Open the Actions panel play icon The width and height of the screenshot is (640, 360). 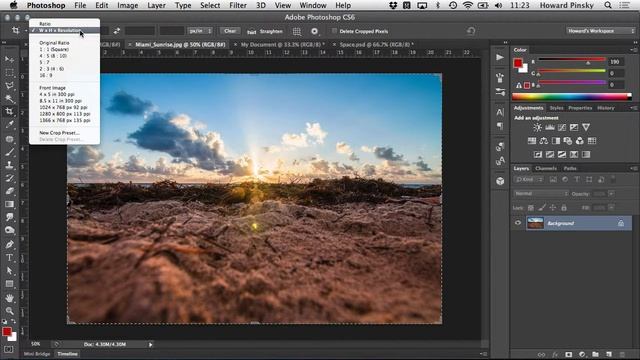pyautogui.click(x=500, y=57)
